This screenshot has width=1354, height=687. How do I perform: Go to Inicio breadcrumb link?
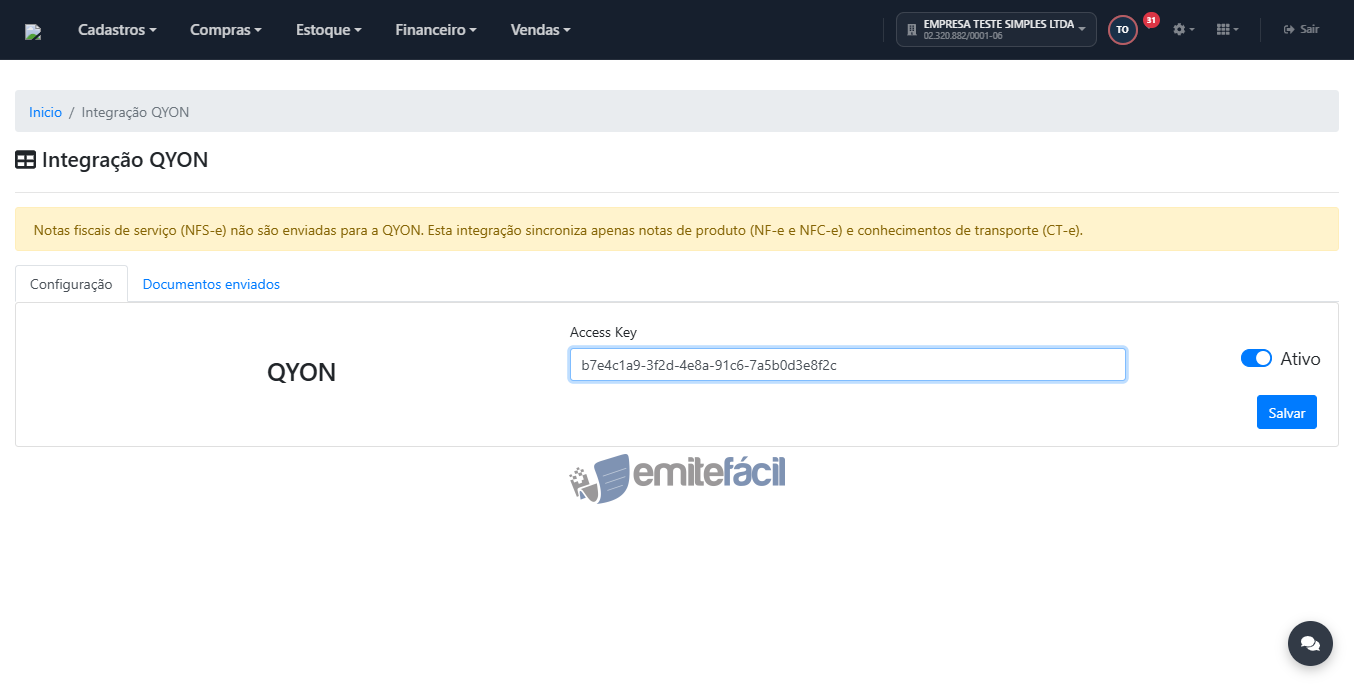click(x=45, y=112)
